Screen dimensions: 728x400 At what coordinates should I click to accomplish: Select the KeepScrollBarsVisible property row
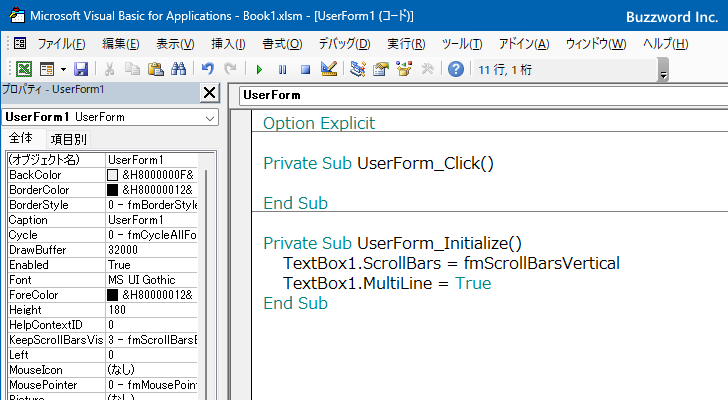102,340
